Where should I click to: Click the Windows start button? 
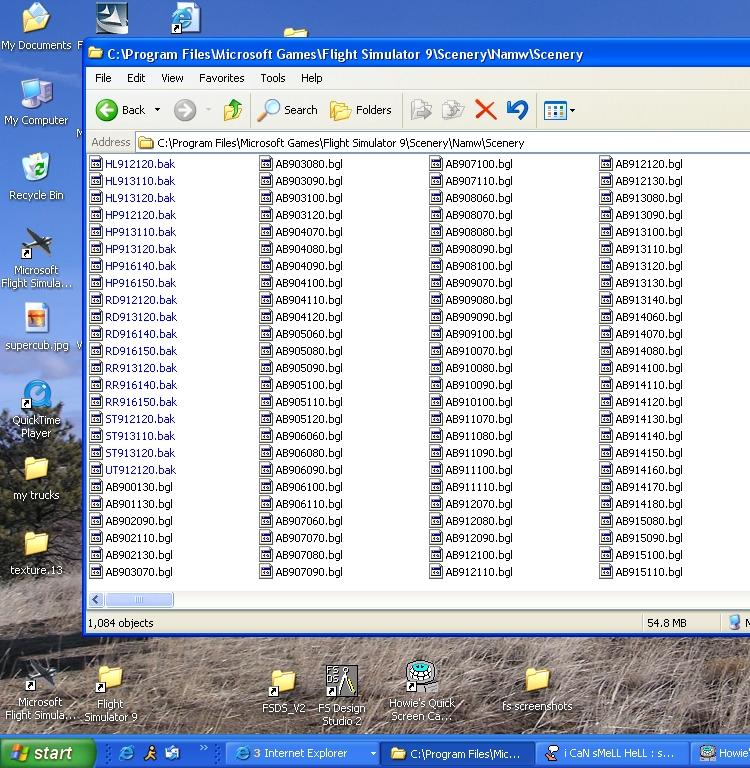47,753
